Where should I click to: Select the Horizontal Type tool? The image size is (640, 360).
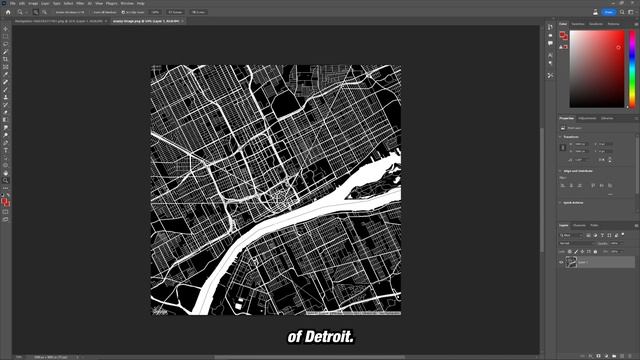coord(5,150)
